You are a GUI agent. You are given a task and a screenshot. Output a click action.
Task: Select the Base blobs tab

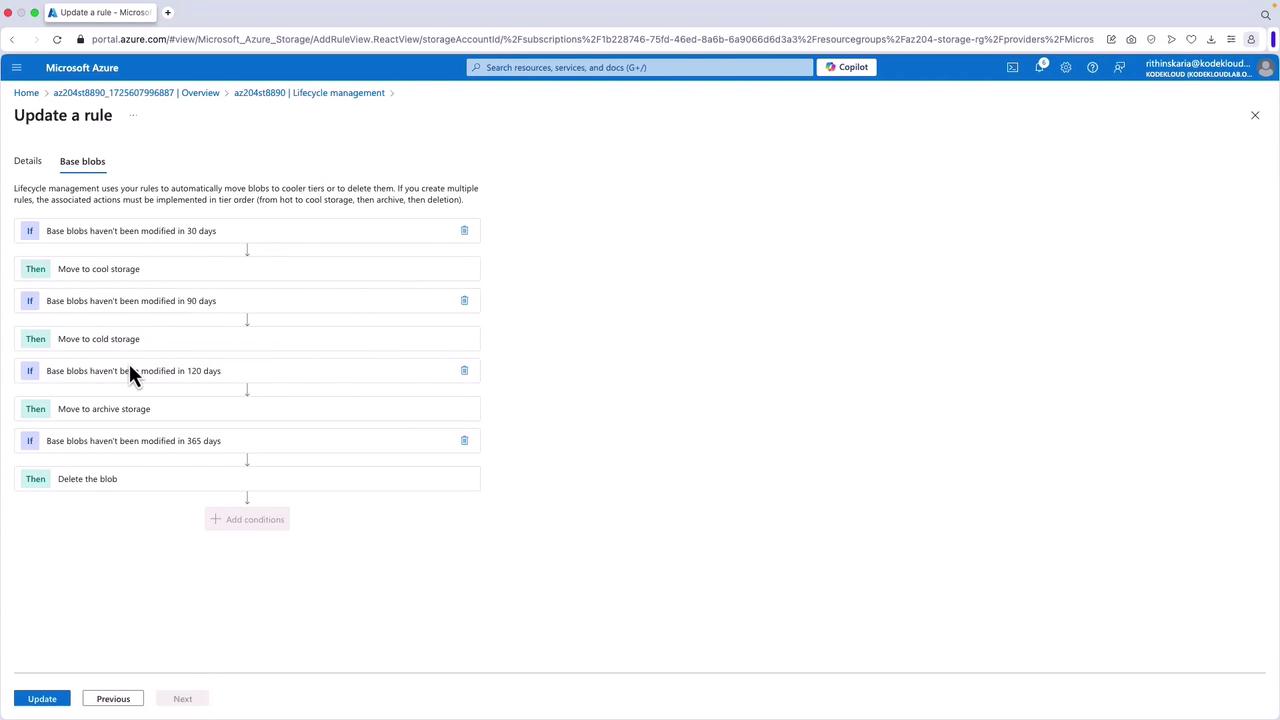[x=82, y=161]
